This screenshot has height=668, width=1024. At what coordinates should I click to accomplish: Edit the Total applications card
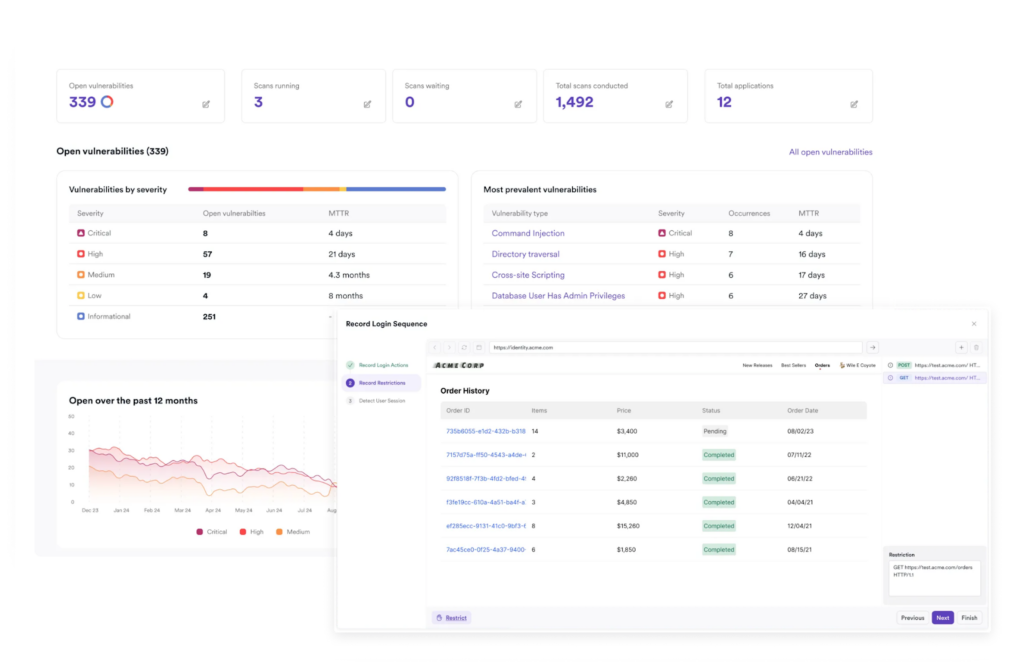coord(854,104)
